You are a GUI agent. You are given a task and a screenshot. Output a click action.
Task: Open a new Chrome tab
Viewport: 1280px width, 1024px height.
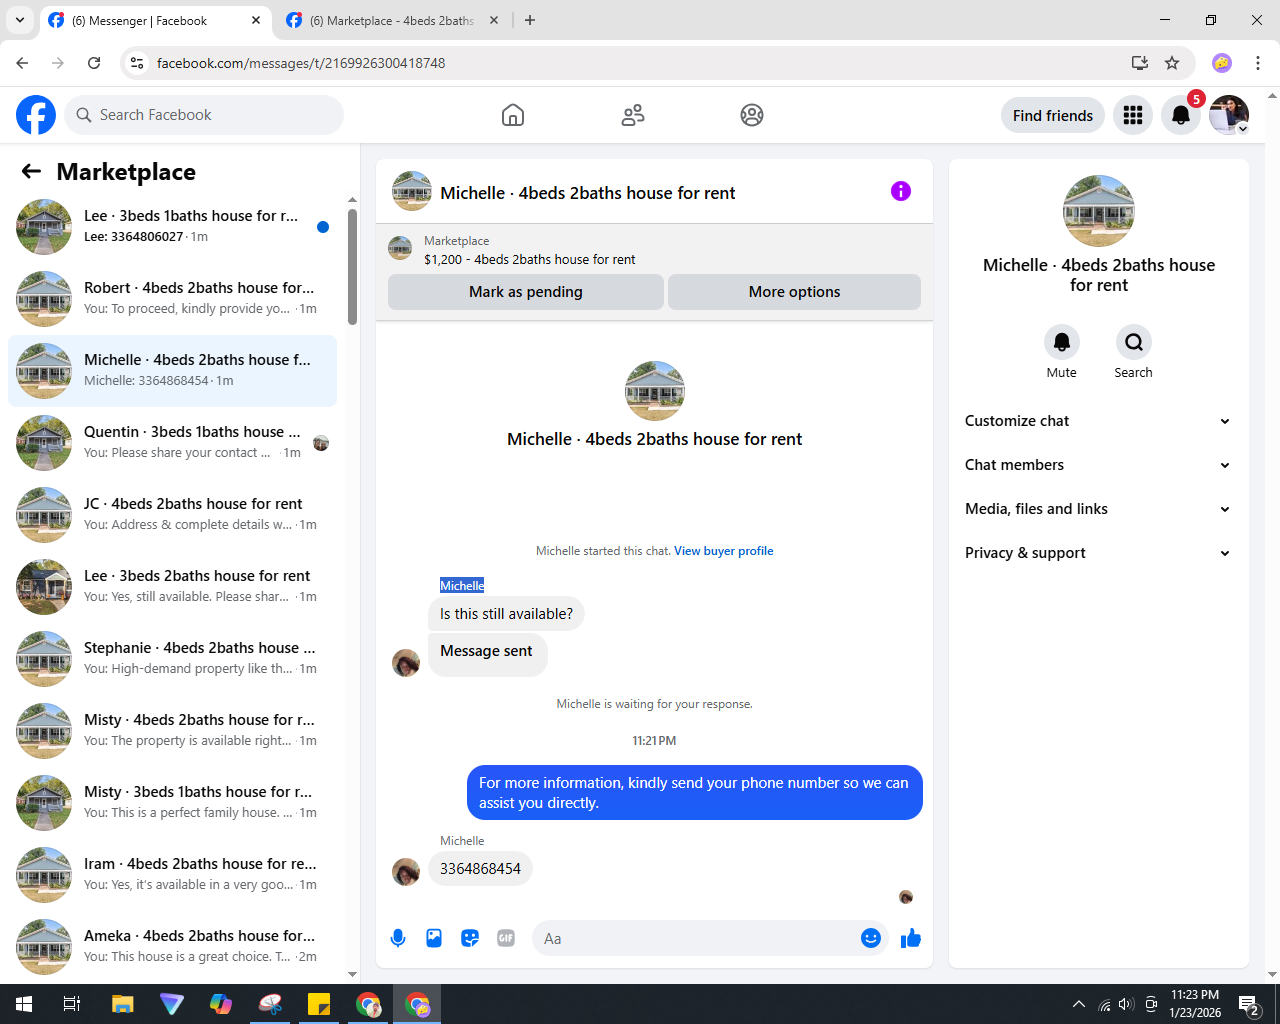(530, 20)
